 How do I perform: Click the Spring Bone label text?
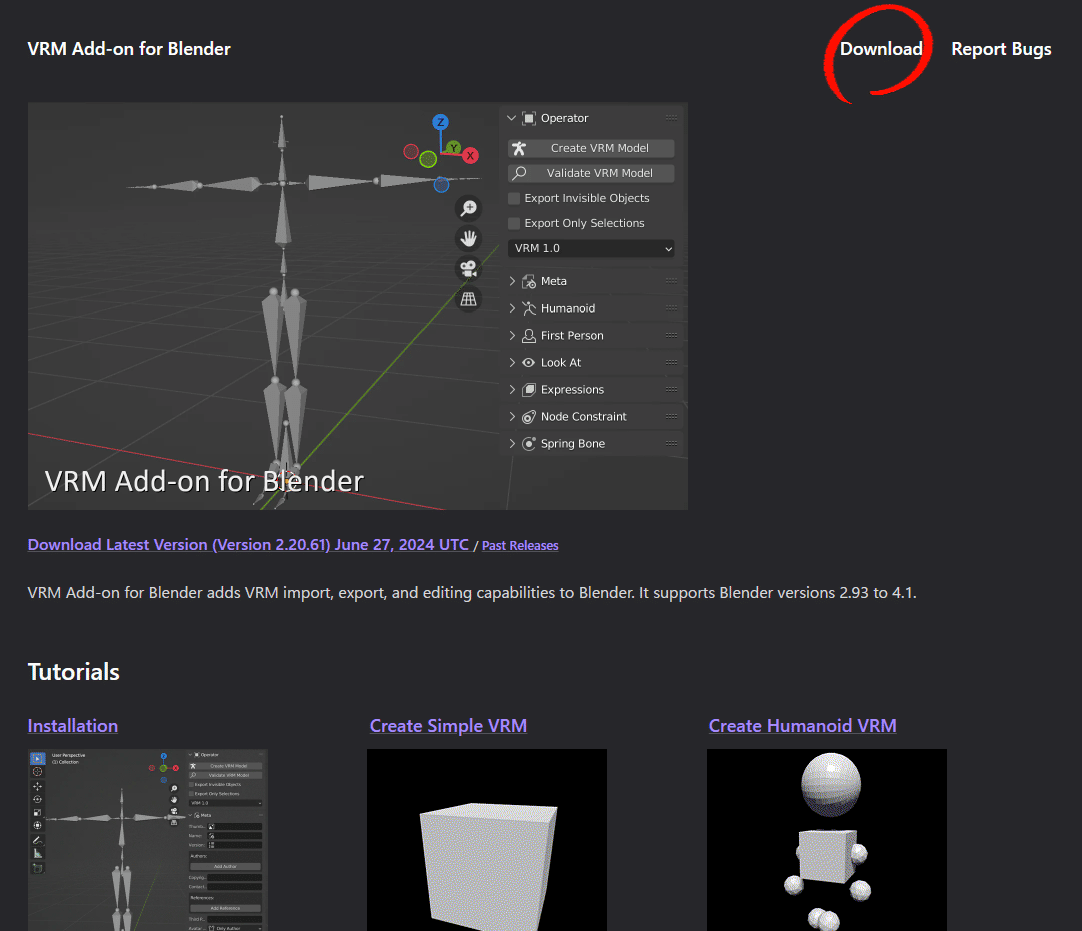[573, 443]
